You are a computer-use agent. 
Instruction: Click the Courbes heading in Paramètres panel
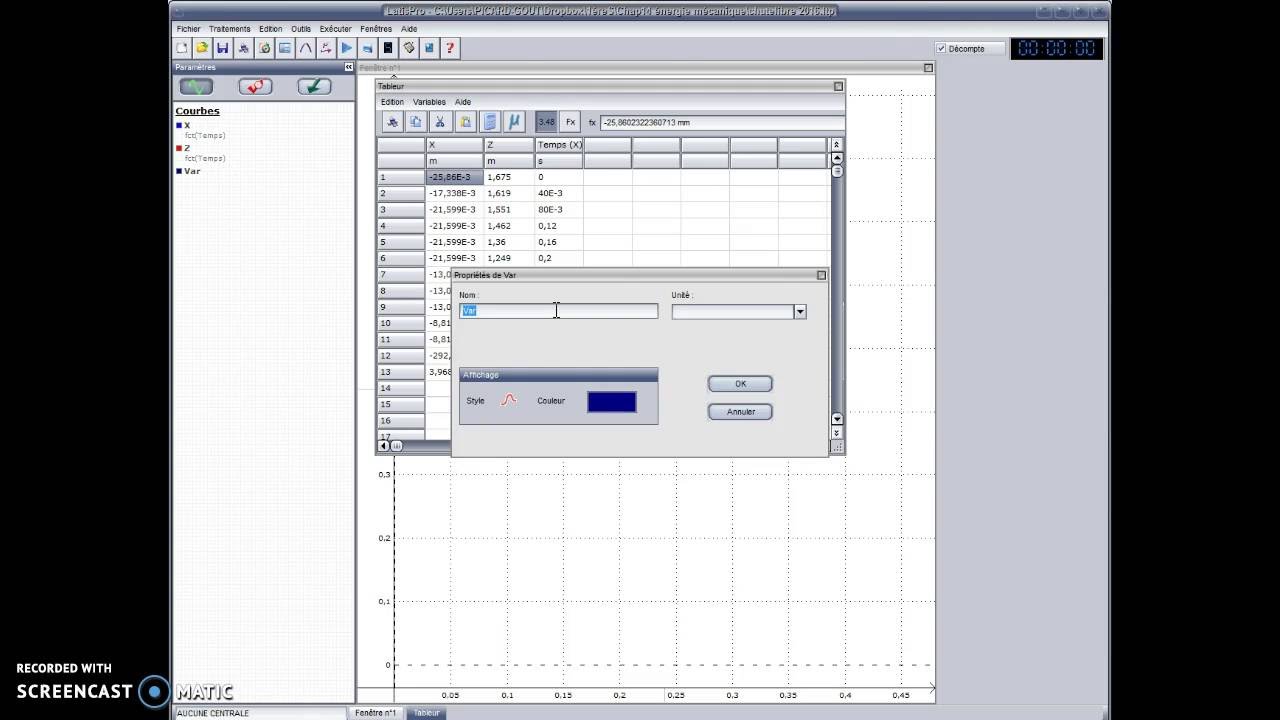197,111
